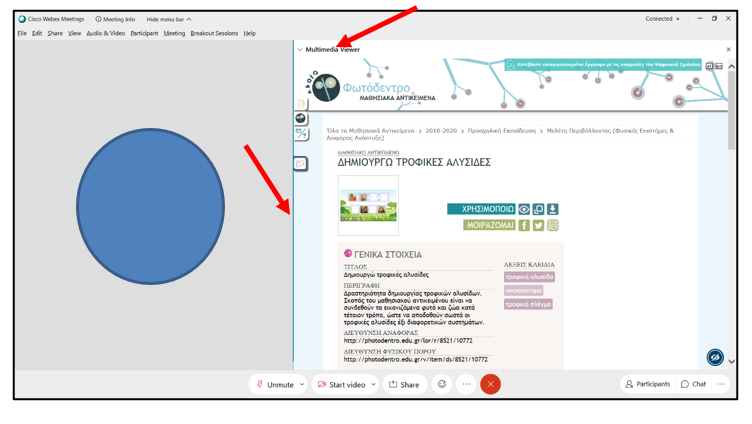Screen dimensions: 752x424
Task: Unmute the microphone
Action: [x=275, y=384]
